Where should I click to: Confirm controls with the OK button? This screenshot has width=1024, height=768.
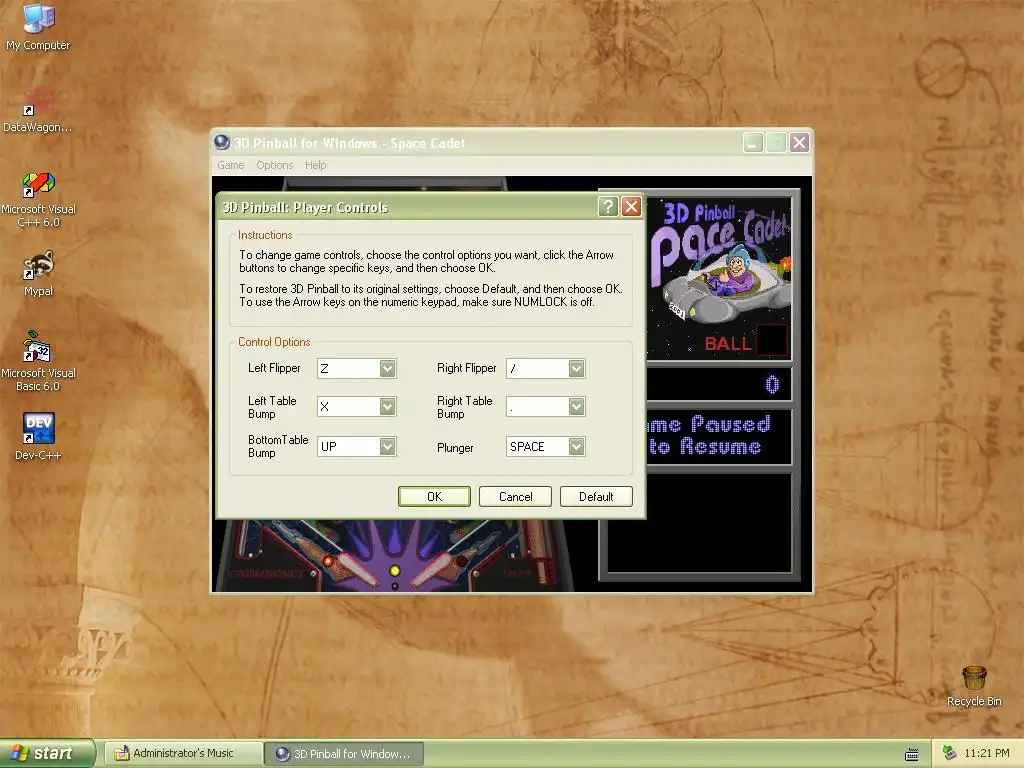(x=434, y=496)
